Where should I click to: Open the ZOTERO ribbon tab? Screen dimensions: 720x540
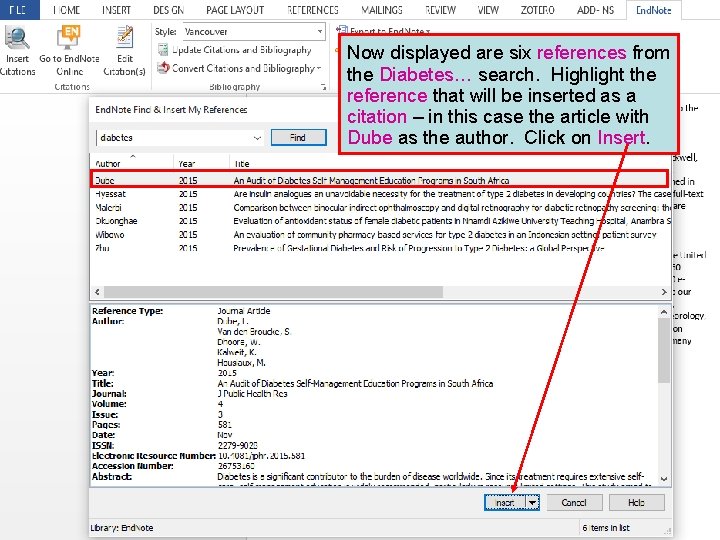(537, 10)
